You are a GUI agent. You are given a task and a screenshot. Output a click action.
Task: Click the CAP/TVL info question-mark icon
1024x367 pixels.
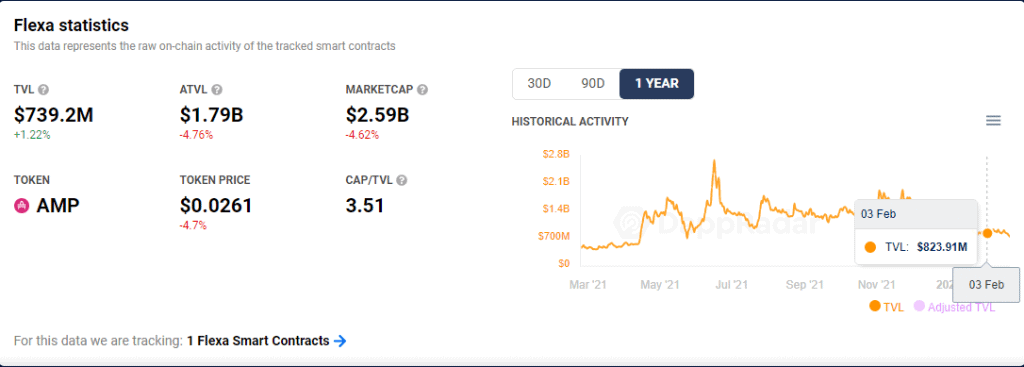coord(402,180)
